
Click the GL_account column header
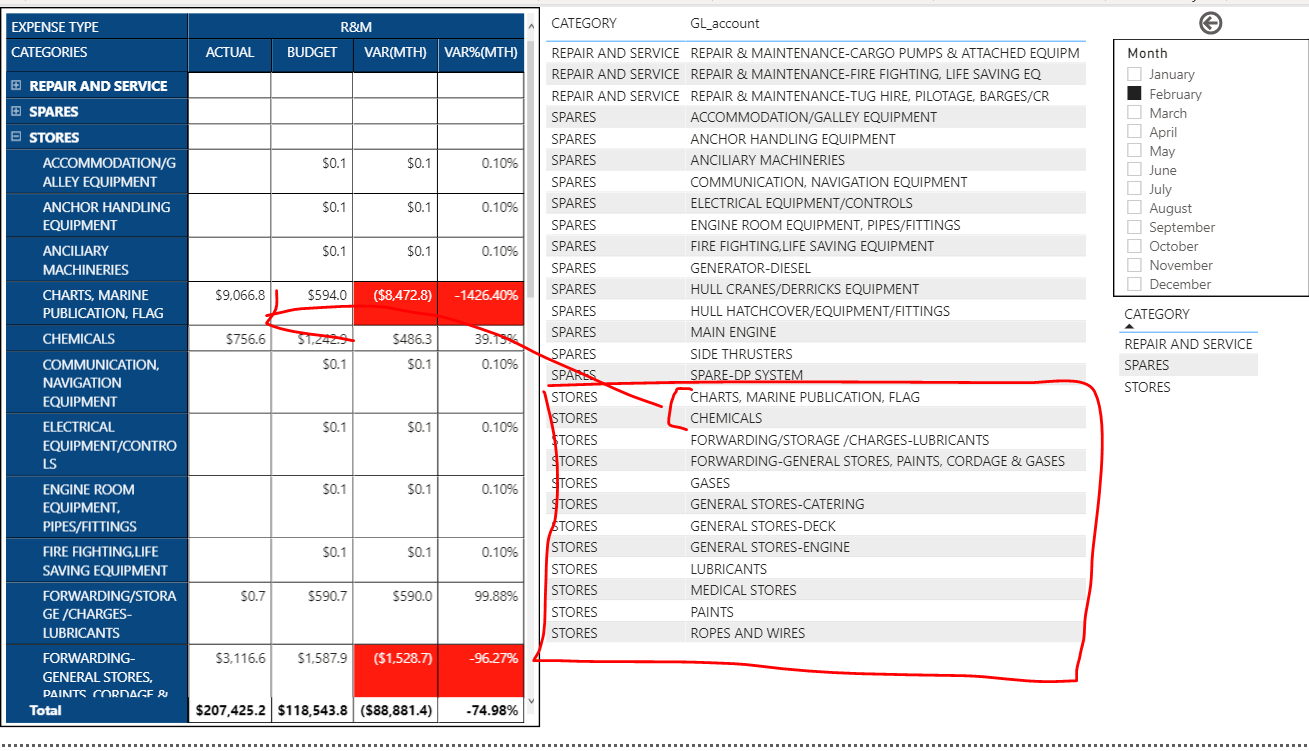pyautogui.click(x=725, y=23)
